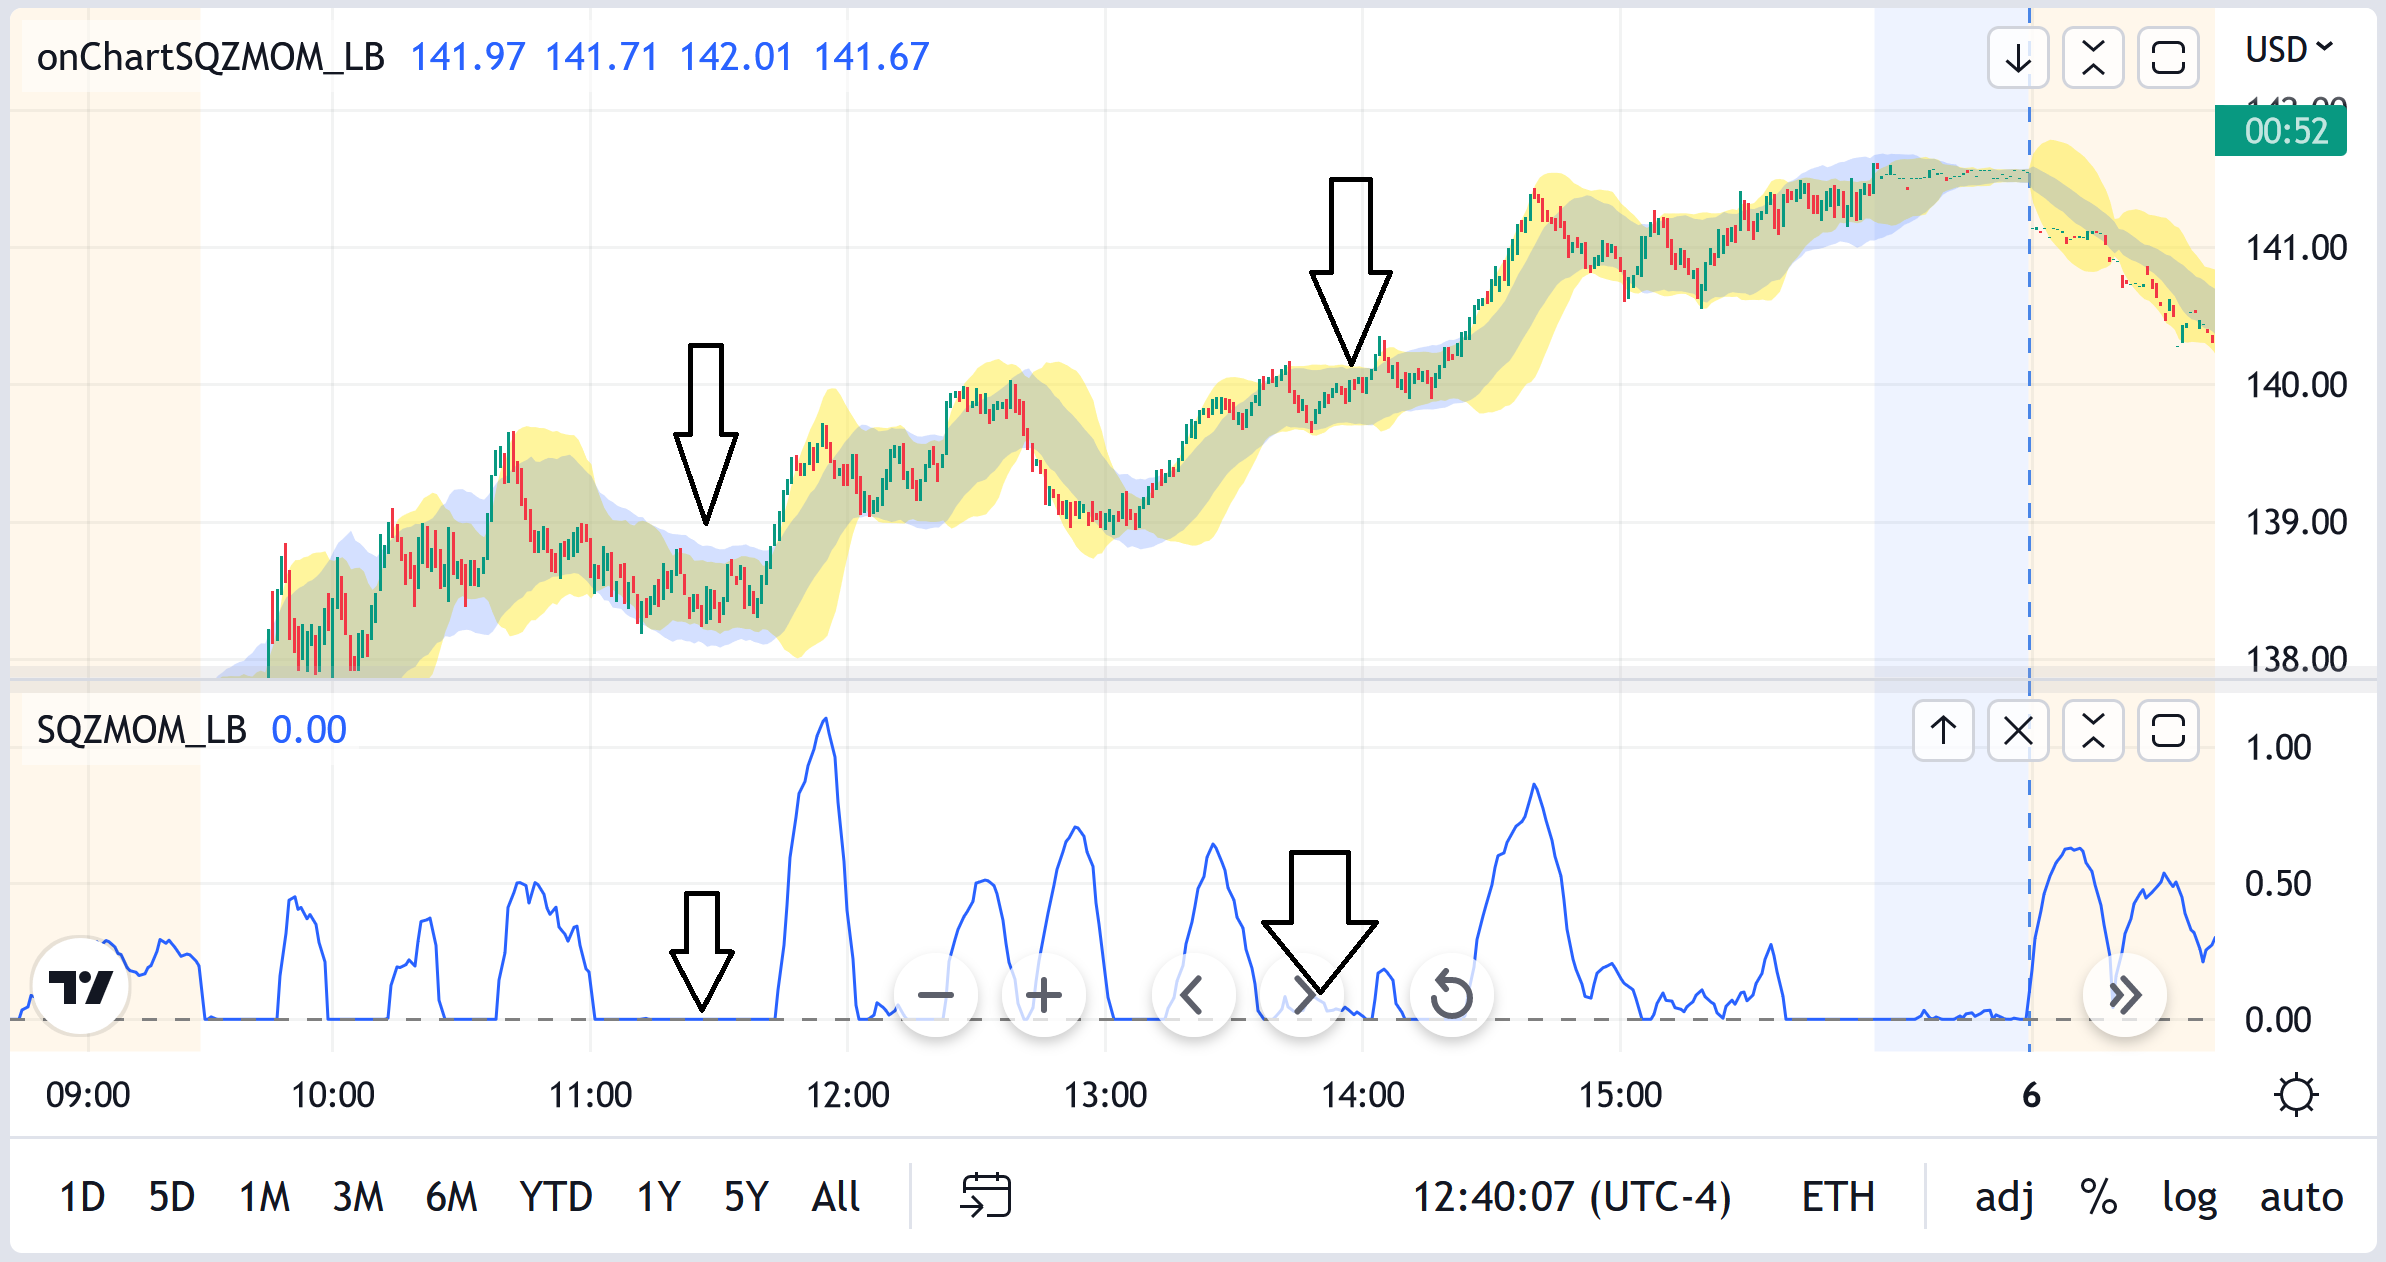Open the Go to date calendar
Viewport: 2386px width, 1262px height.
click(986, 1196)
